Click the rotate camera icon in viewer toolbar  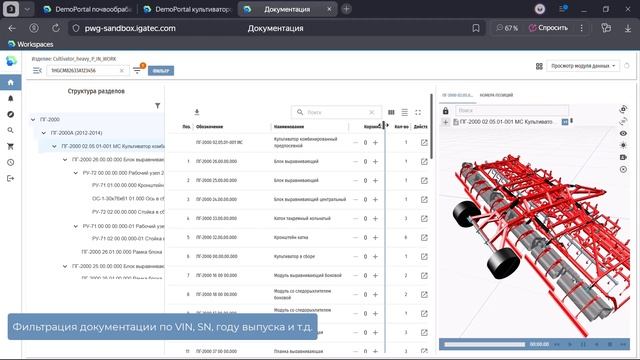pos(623,109)
